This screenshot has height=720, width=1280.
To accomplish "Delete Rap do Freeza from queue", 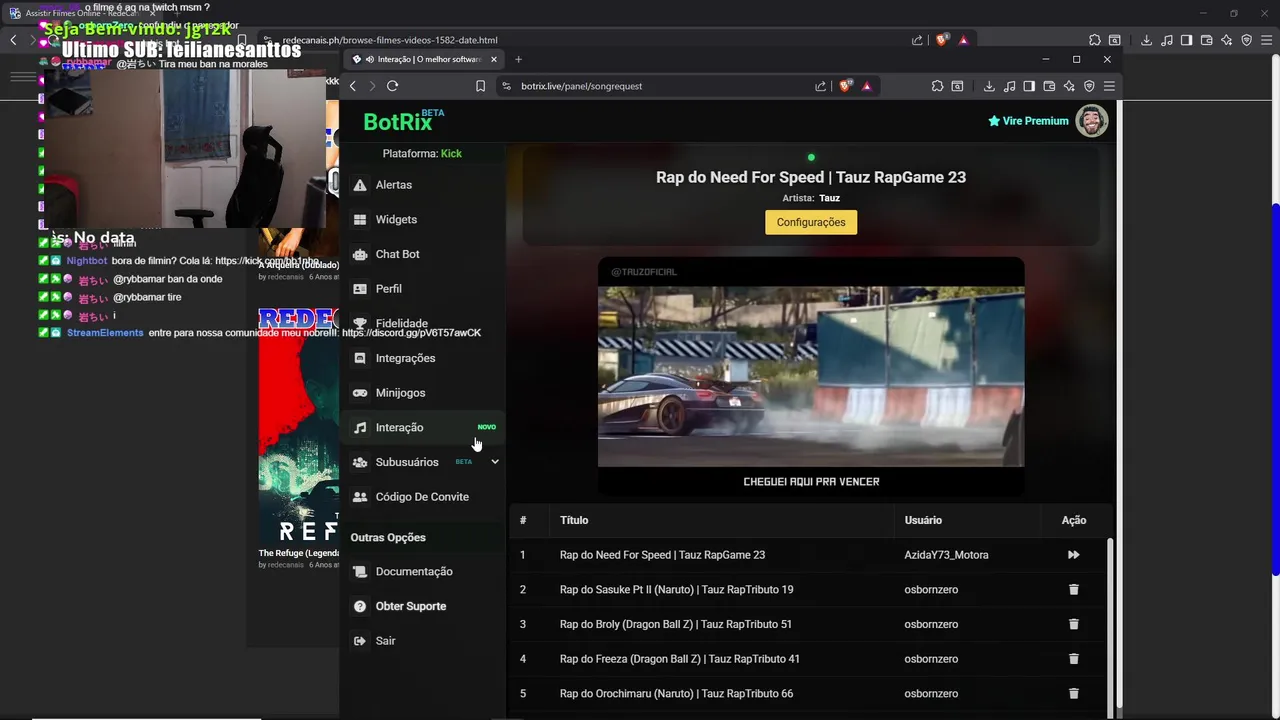I will click(x=1073, y=659).
